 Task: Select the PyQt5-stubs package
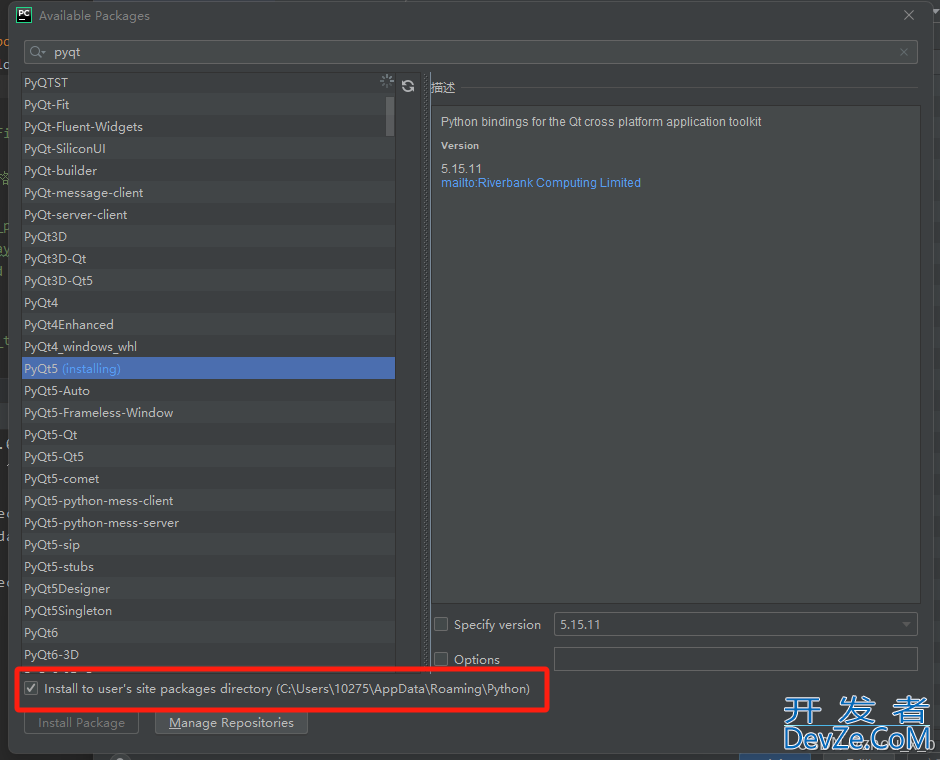point(208,566)
